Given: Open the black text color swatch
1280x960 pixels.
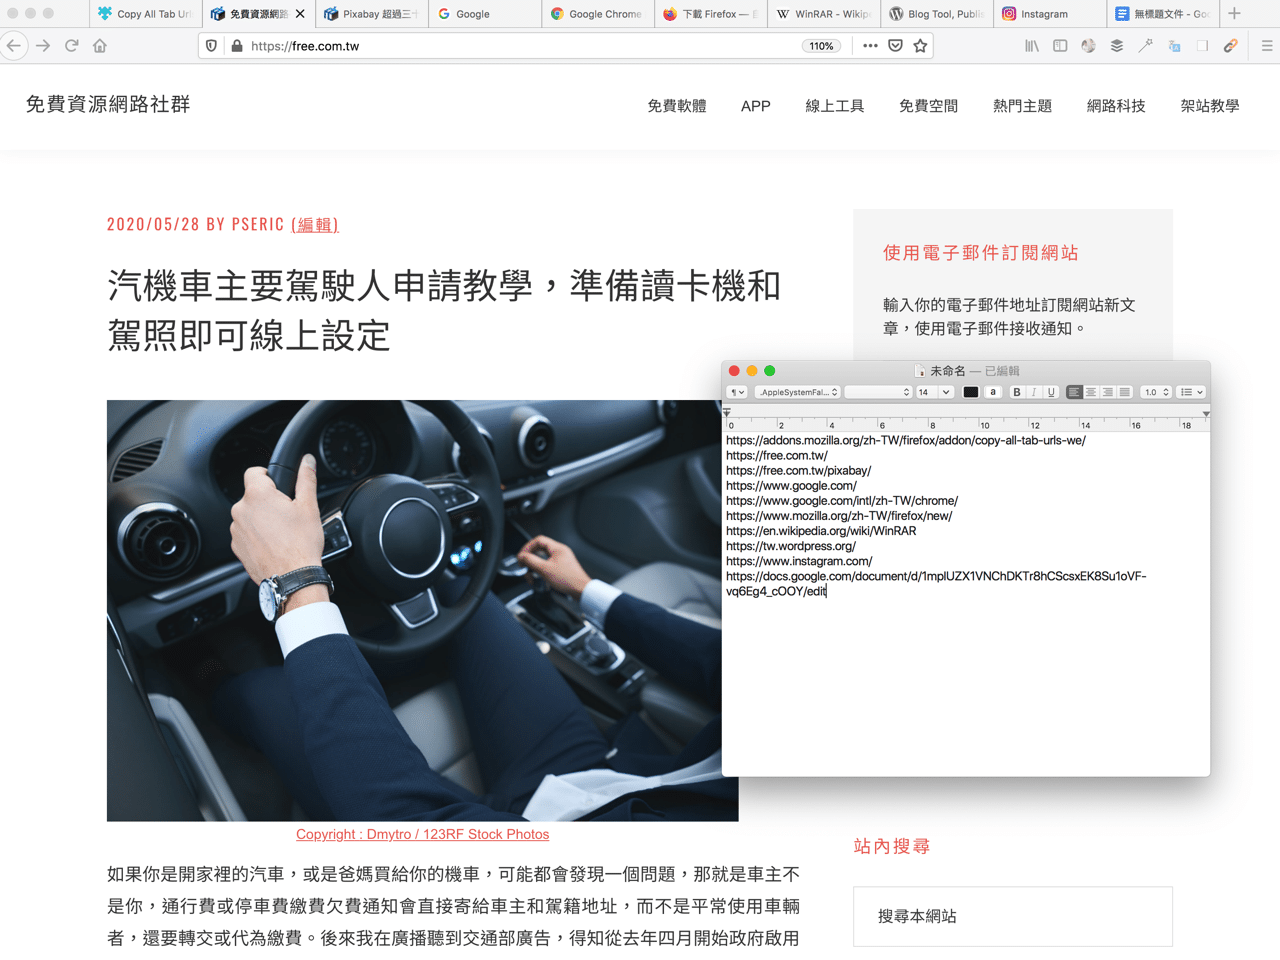Looking at the screenshot, I should point(970,392).
